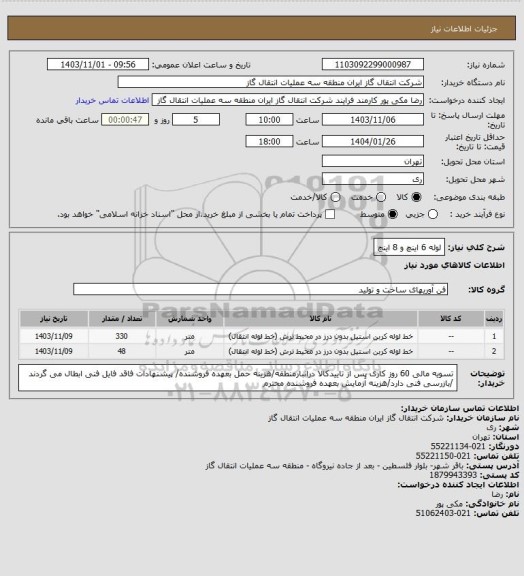This screenshot has width=524, height=576.
Task: Click the remaining time counter 00:00:47
Action: (x=125, y=120)
